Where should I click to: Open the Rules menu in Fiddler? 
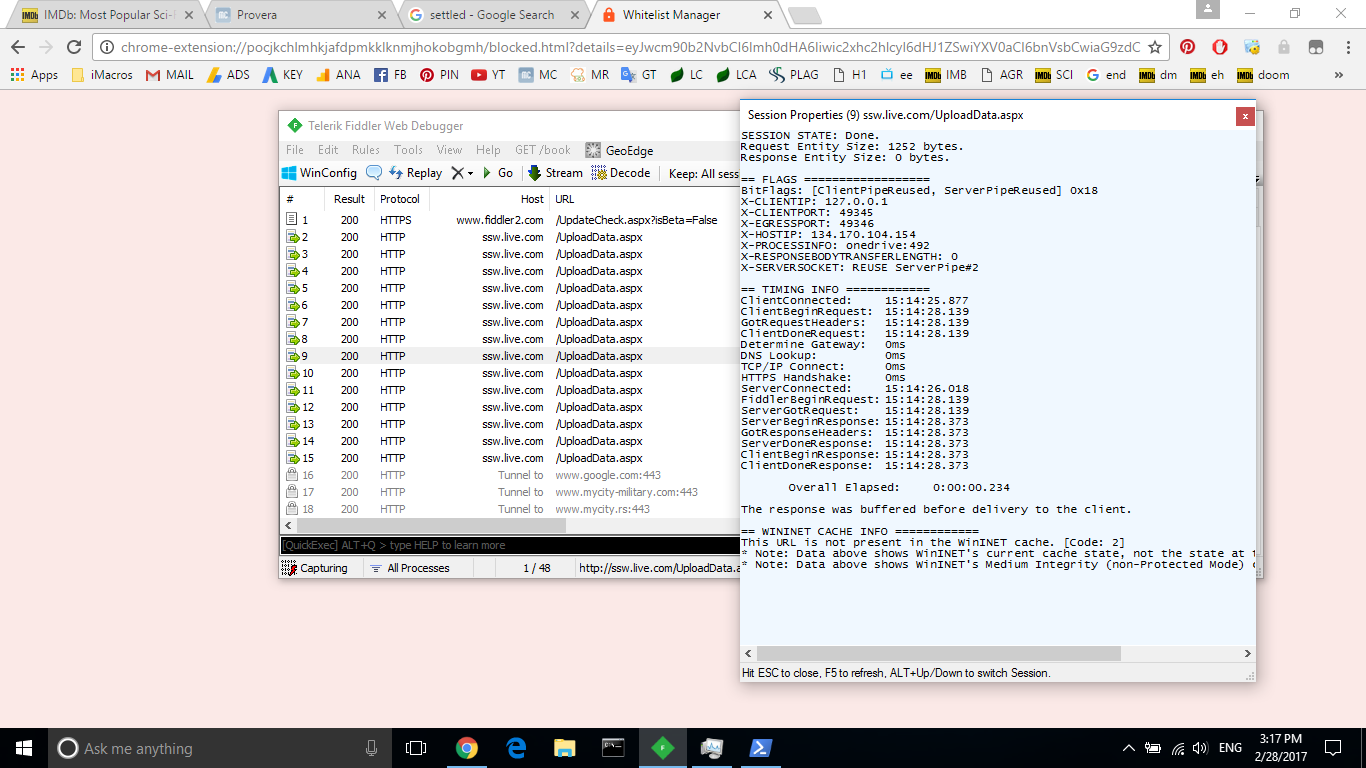tap(366, 150)
